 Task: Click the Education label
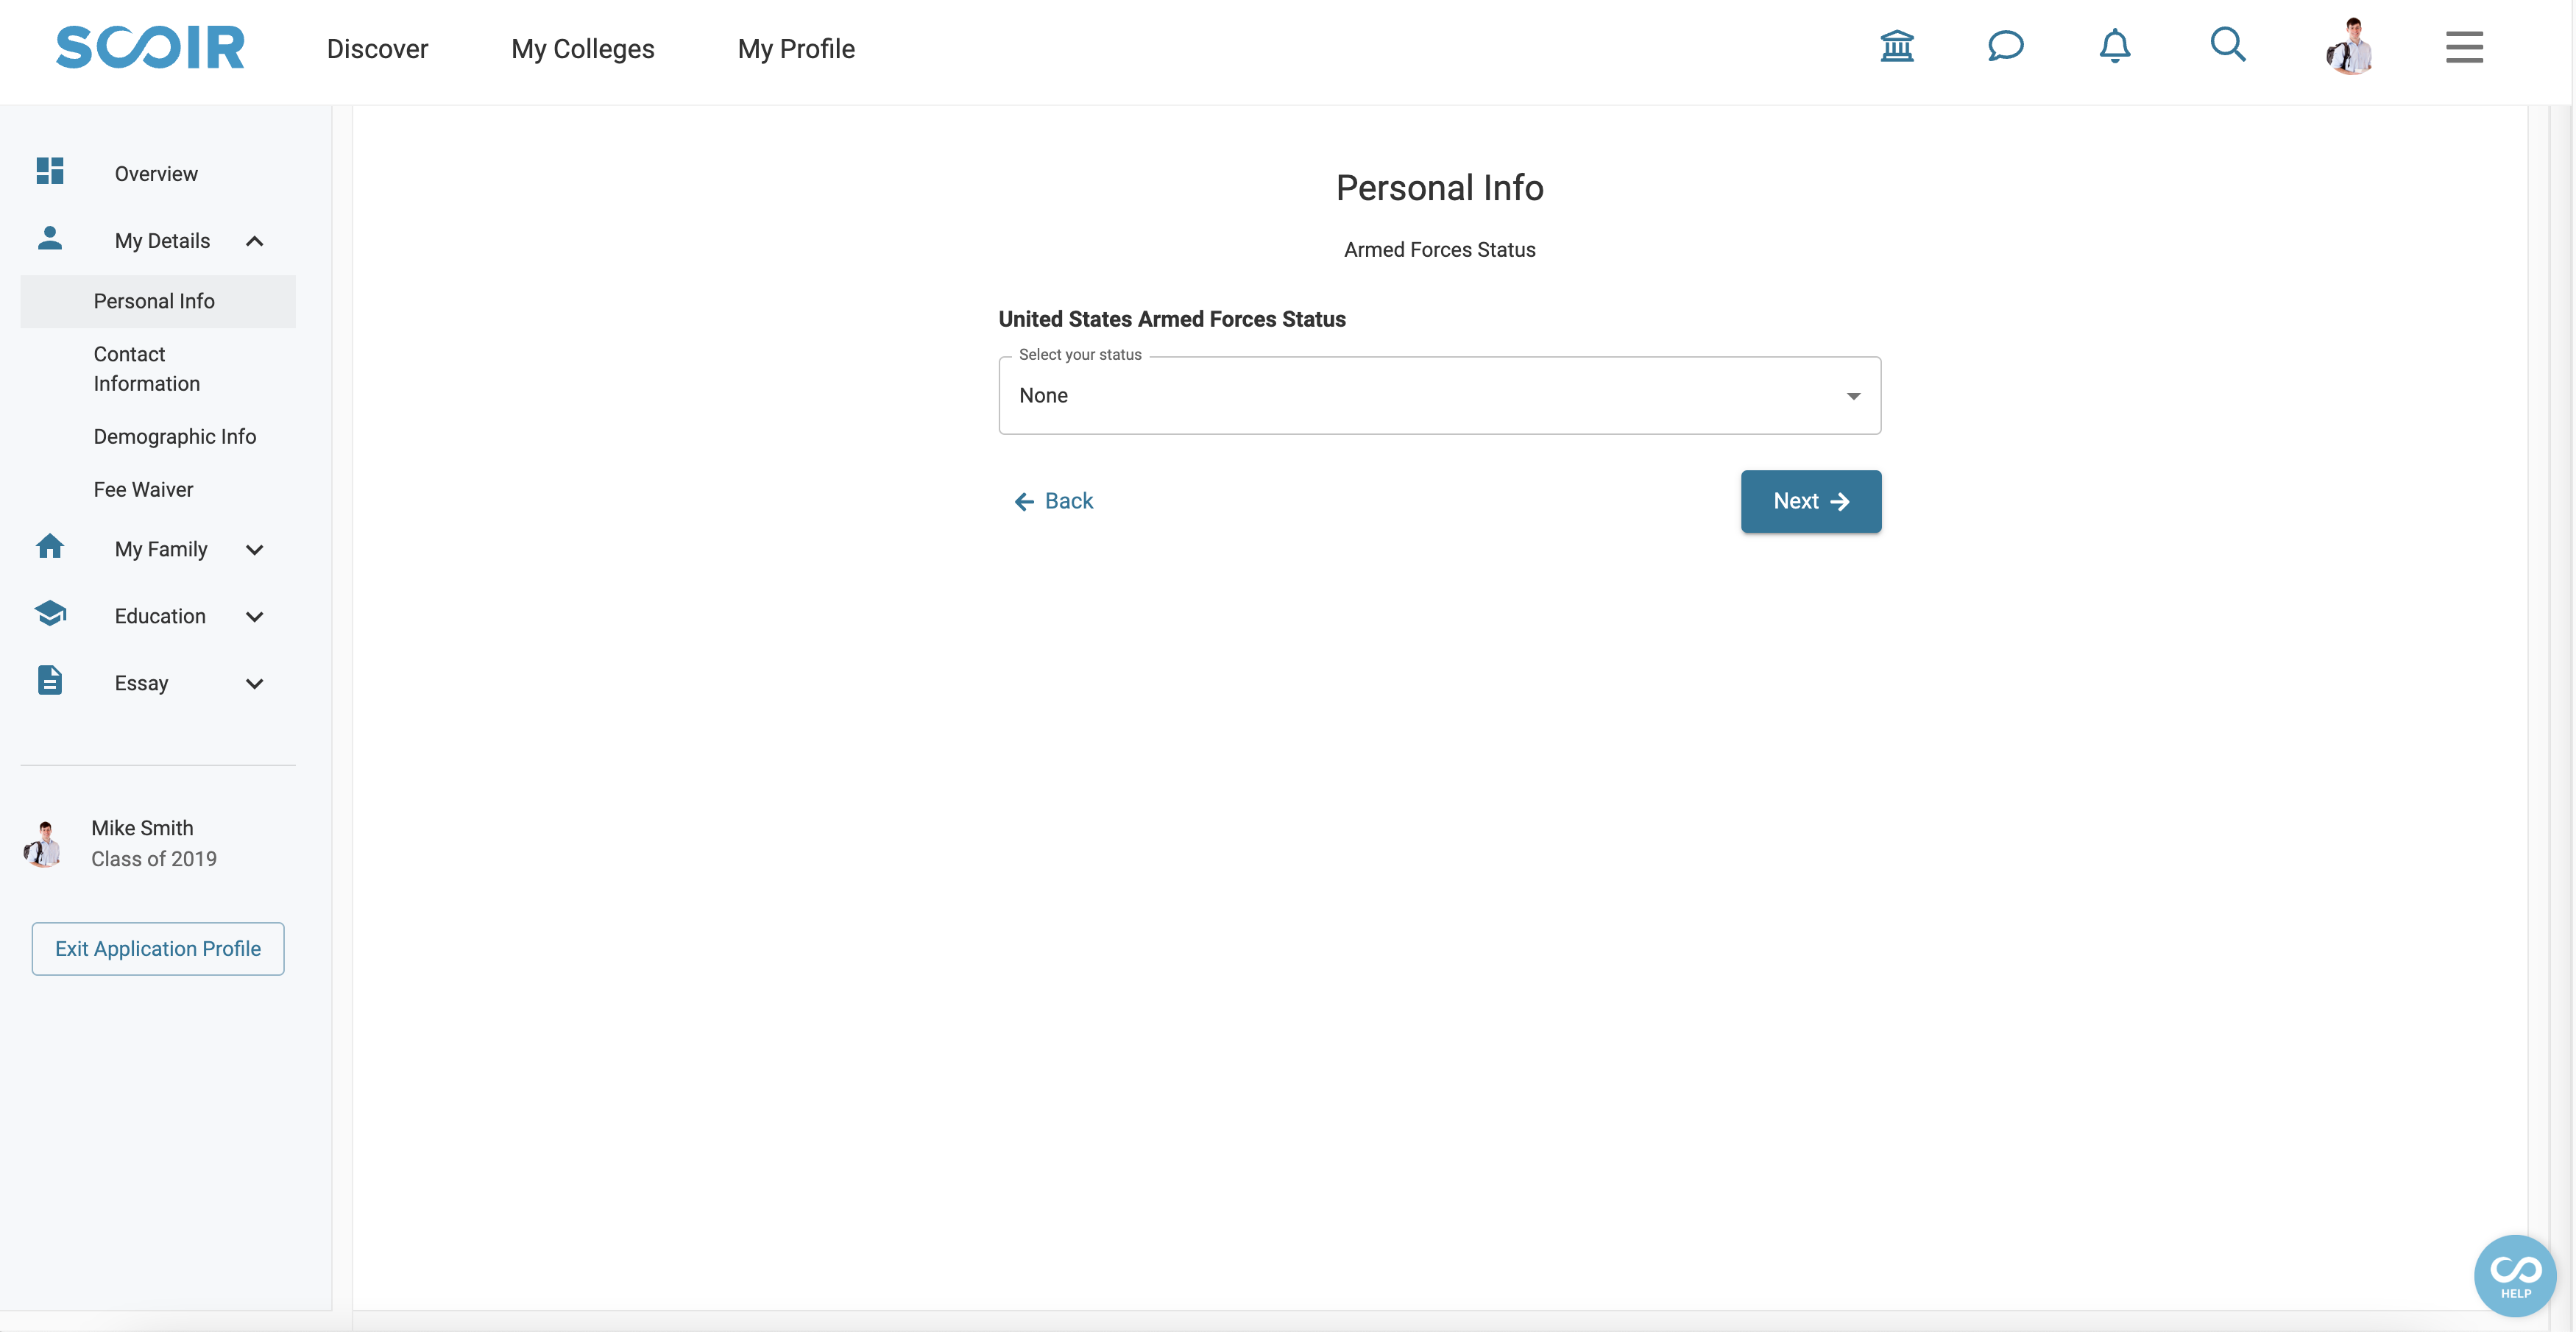pyautogui.click(x=160, y=616)
